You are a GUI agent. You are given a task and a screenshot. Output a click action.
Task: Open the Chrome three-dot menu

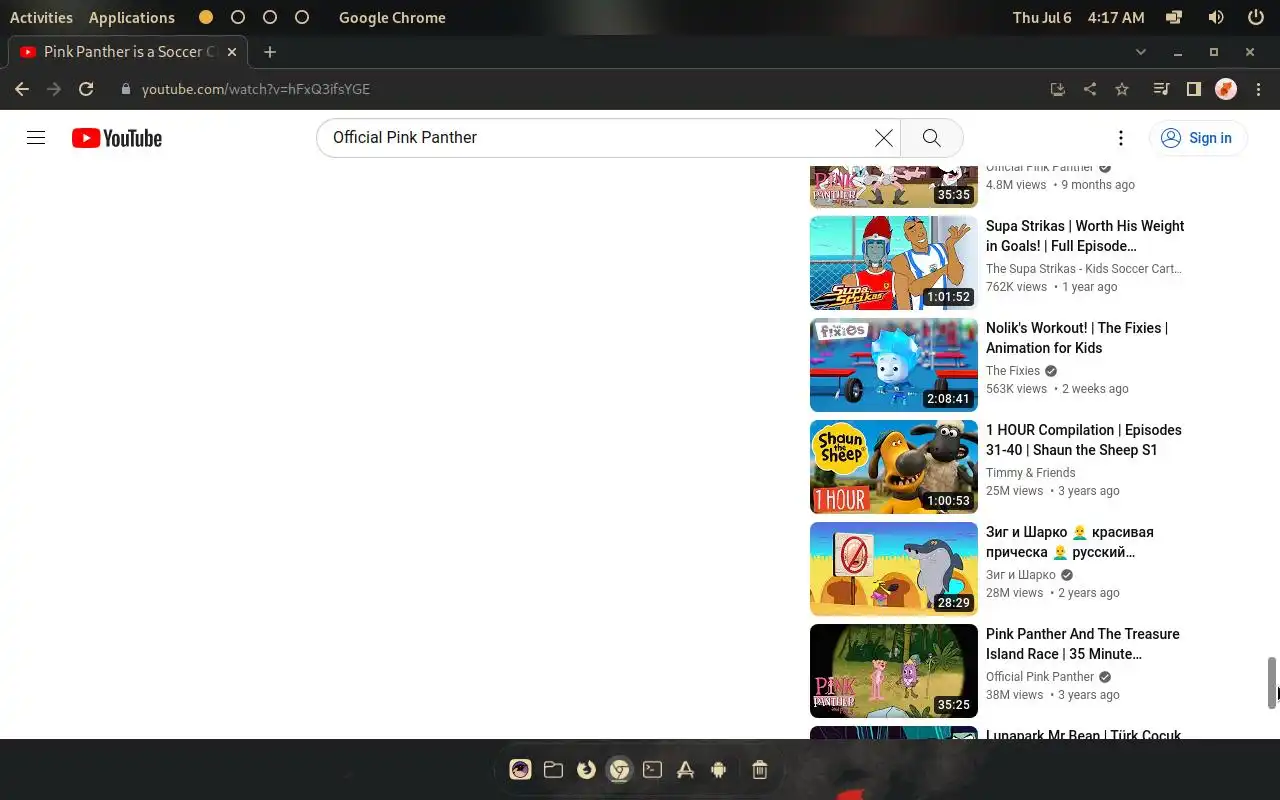pos(1258,89)
